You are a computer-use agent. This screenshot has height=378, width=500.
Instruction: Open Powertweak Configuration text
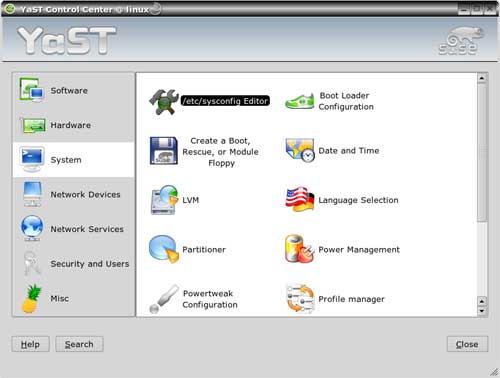[210, 299]
